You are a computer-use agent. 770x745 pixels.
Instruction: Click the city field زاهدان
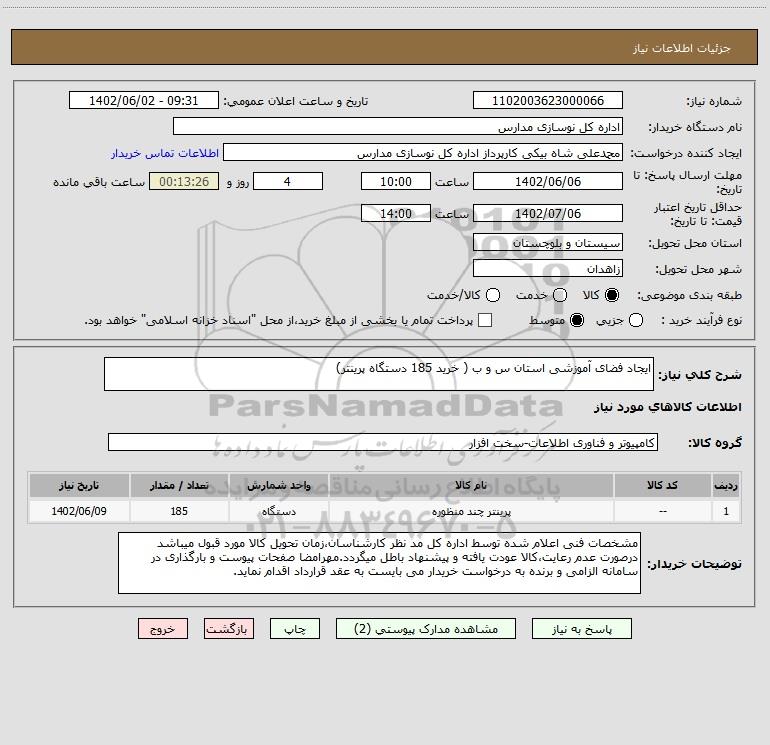pyautogui.click(x=548, y=269)
